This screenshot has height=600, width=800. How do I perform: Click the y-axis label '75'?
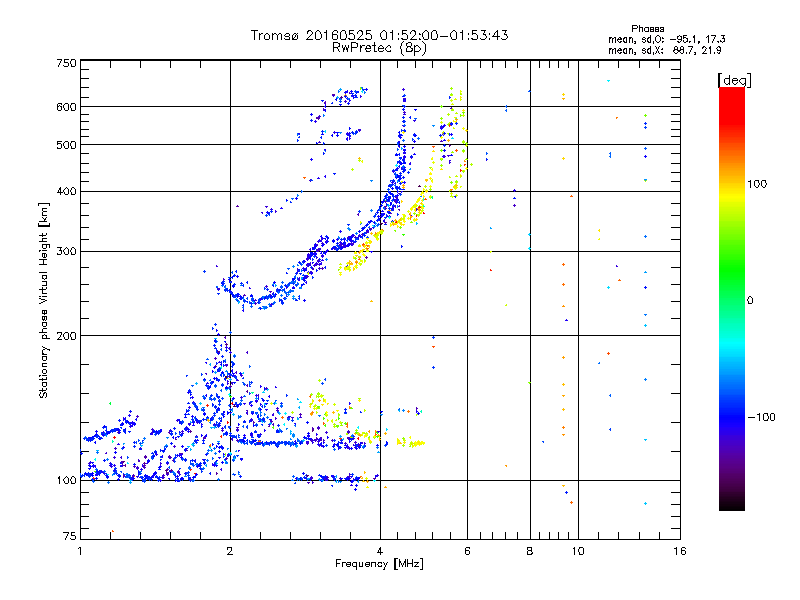(x=70, y=536)
